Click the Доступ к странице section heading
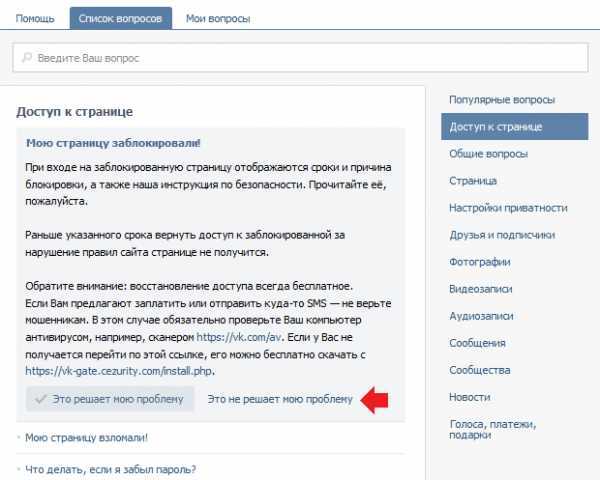This screenshot has height=480, width=600. [x=75, y=112]
